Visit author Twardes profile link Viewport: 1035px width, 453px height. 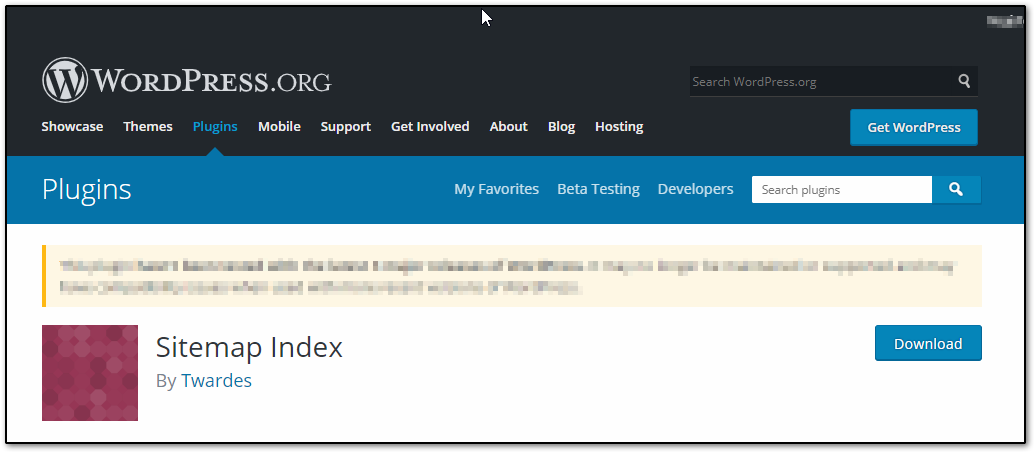coord(216,381)
